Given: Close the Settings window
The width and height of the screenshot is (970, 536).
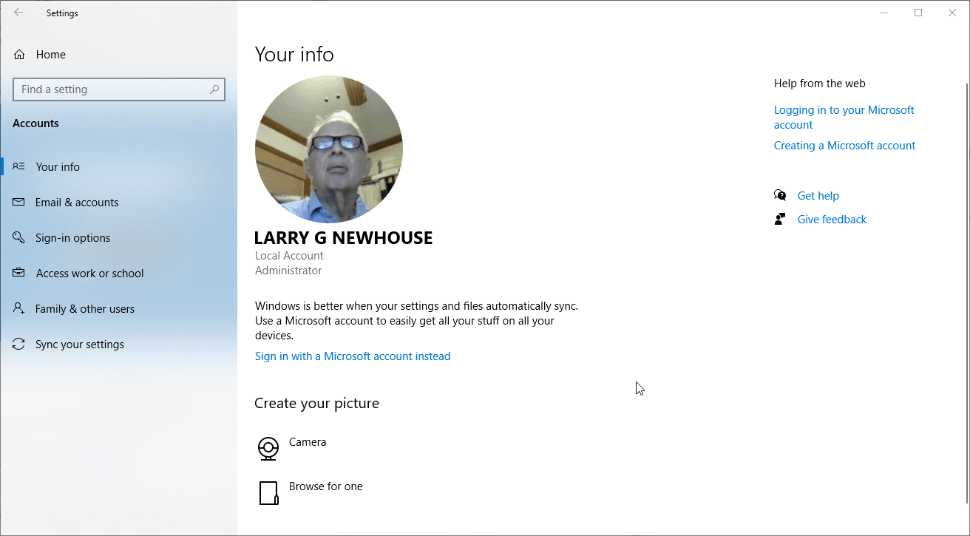Looking at the screenshot, I should click(x=952, y=12).
